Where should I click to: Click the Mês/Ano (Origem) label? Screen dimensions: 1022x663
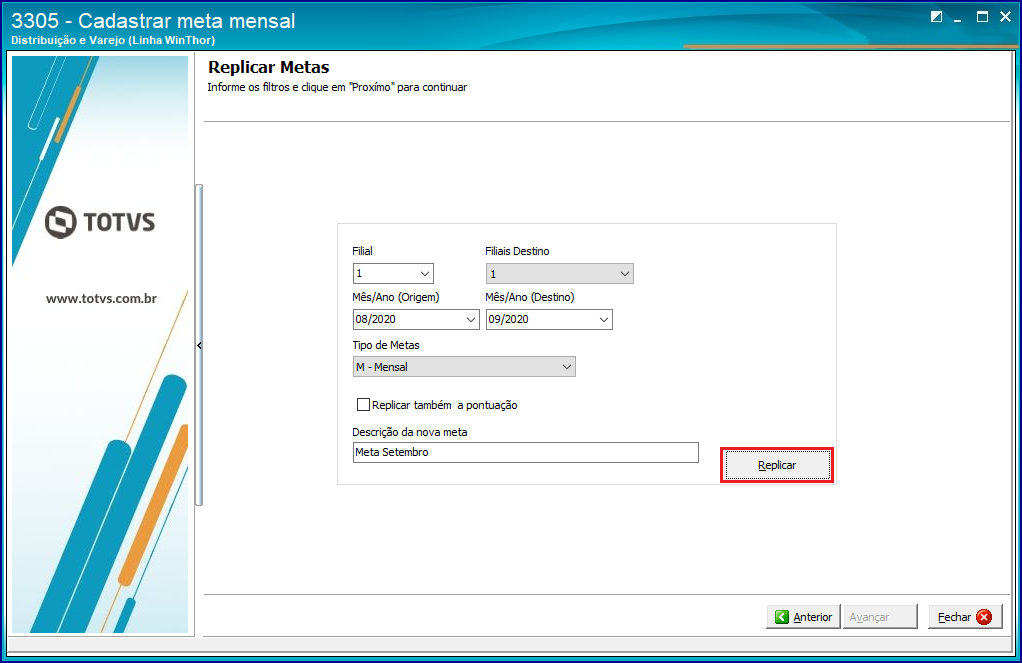396,297
